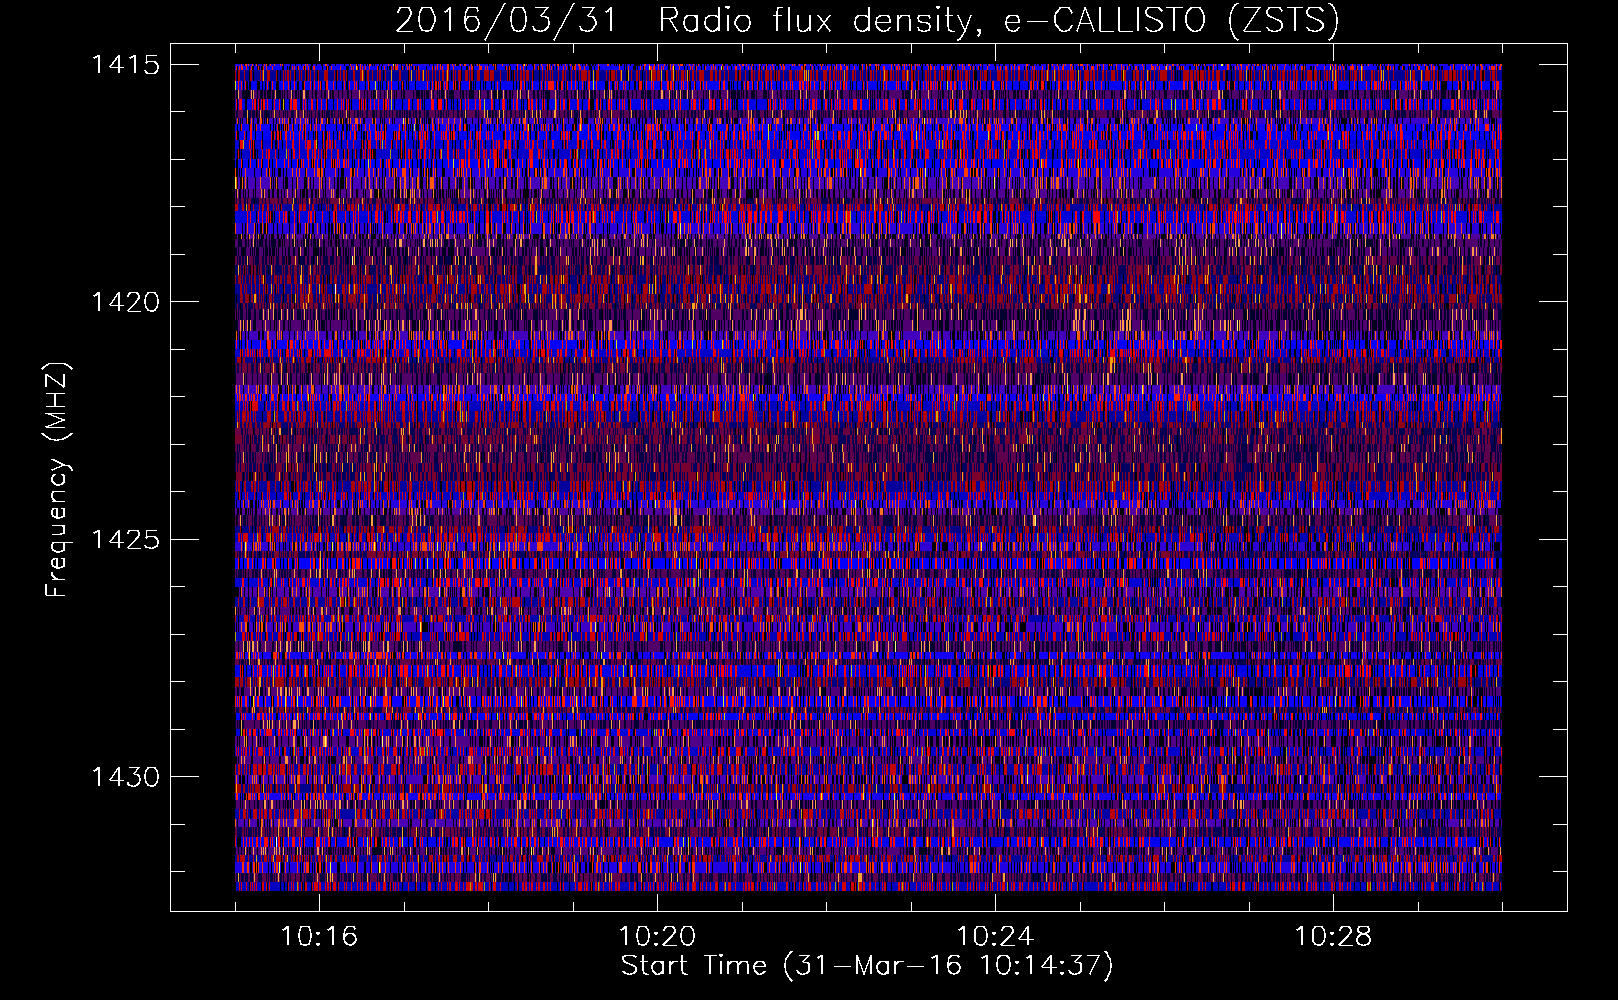This screenshot has width=1618, height=1000.
Task: Click the 10:20 time tick label
Action: pyautogui.click(x=657, y=937)
